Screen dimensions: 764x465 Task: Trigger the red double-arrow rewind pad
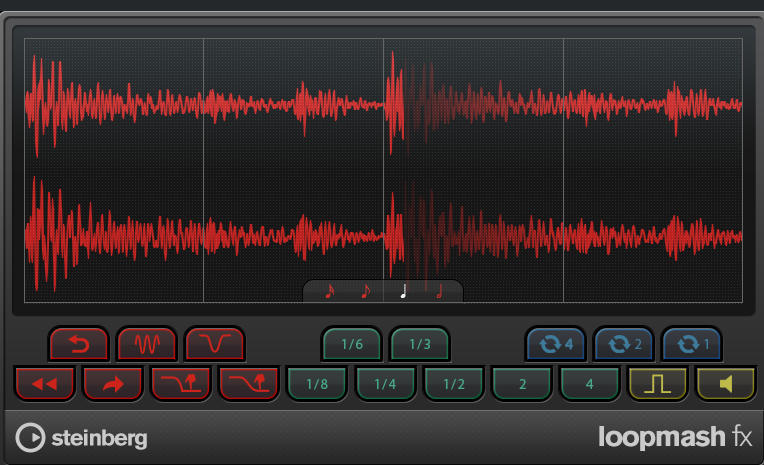[x=45, y=384]
